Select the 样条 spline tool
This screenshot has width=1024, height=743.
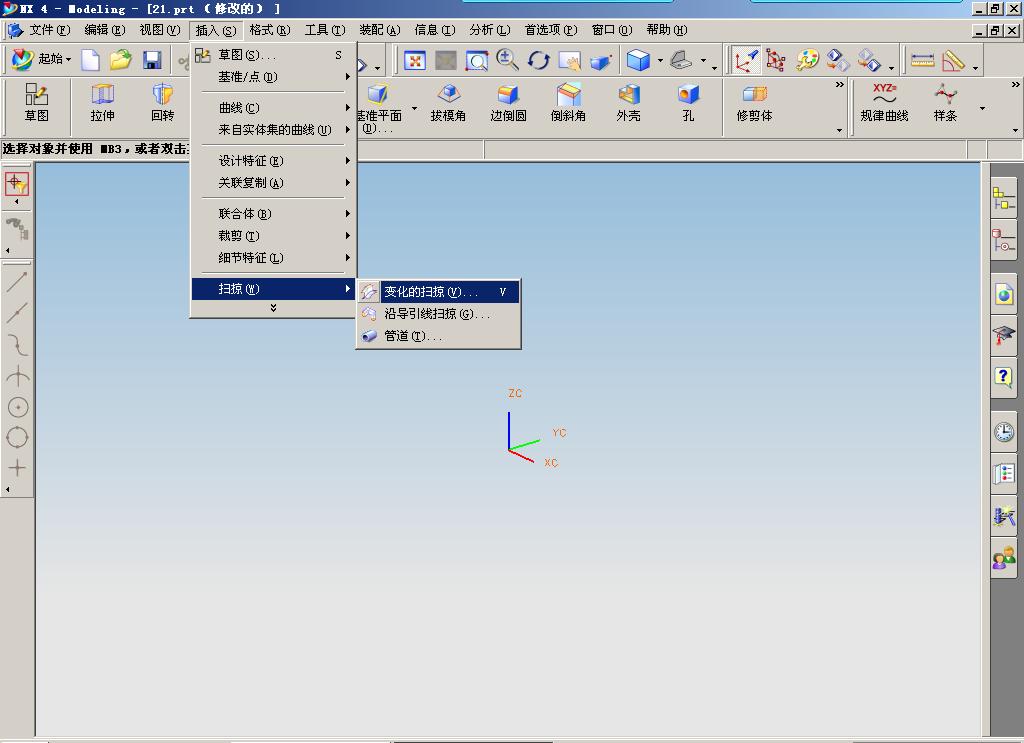point(945,102)
